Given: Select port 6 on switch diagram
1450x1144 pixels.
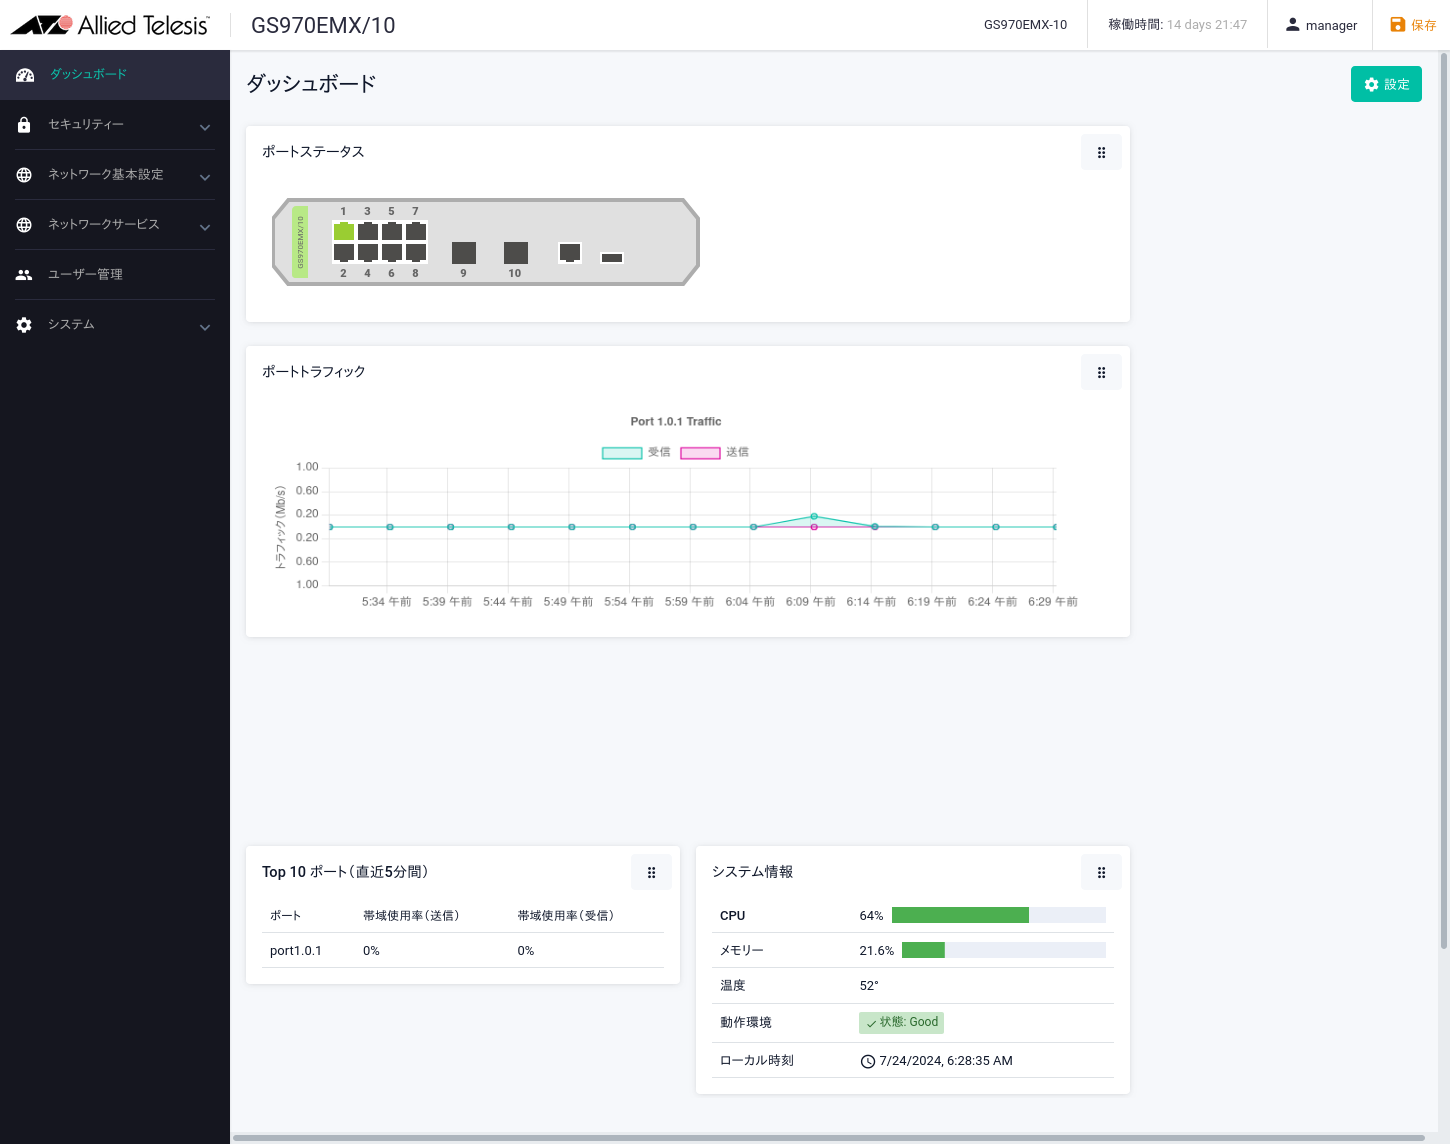Looking at the screenshot, I should tap(392, 252).
